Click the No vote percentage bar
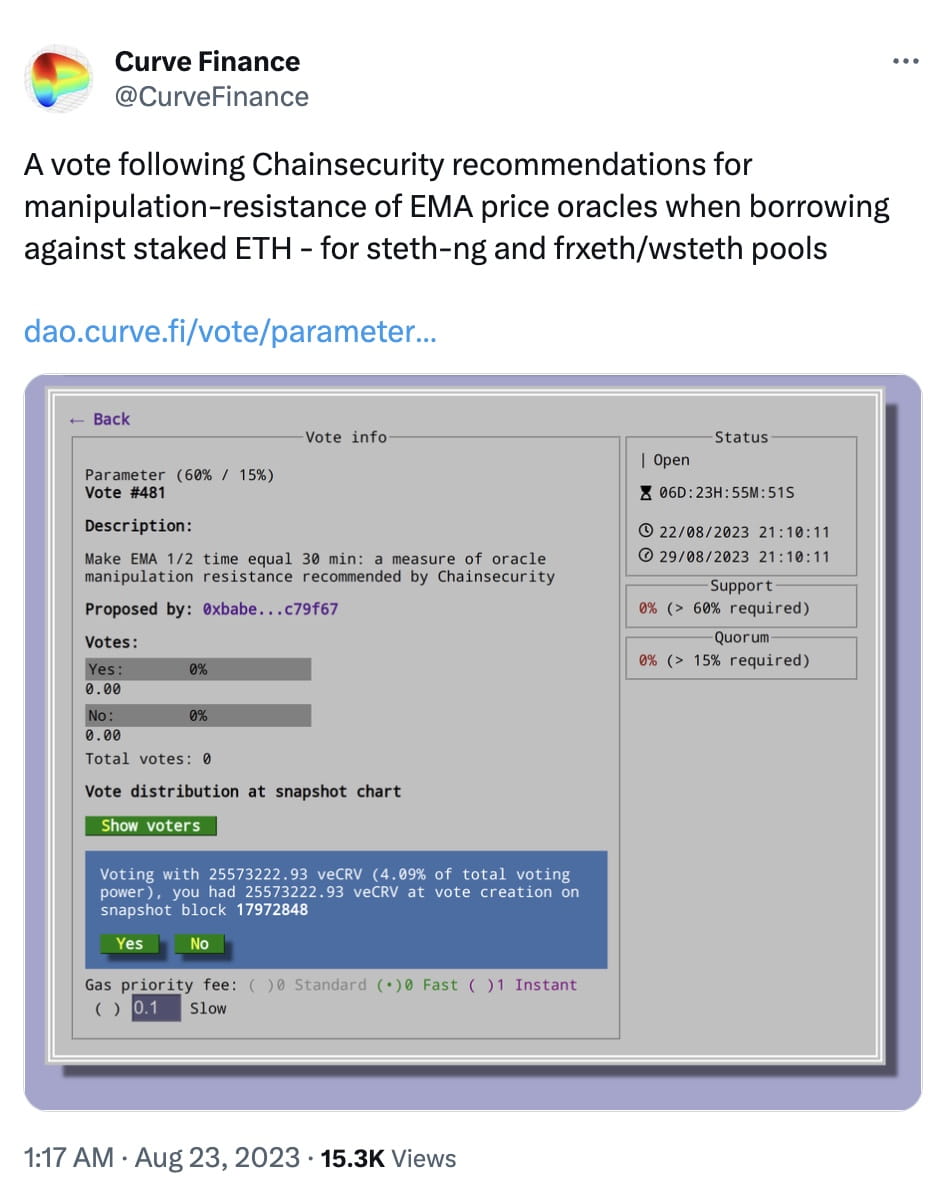Image resolution: width=942 pixels, height=1198 pixels. click(198, 715)
